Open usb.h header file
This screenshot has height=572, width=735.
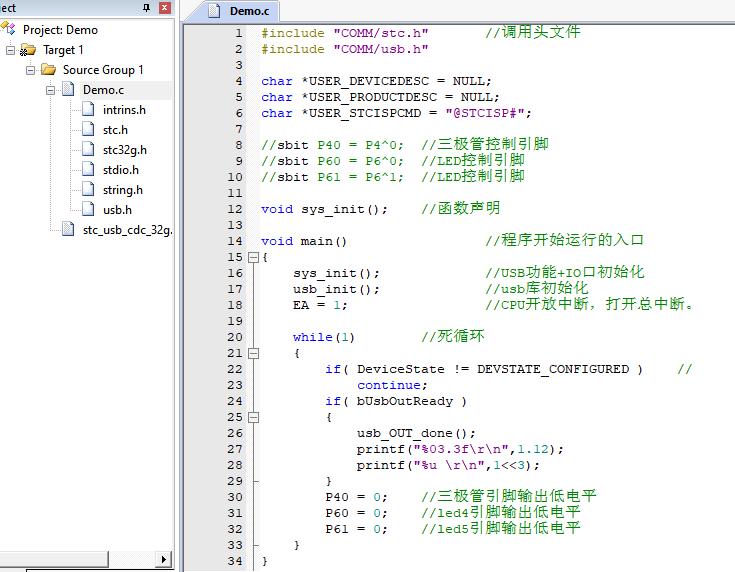tap(117, 210)
